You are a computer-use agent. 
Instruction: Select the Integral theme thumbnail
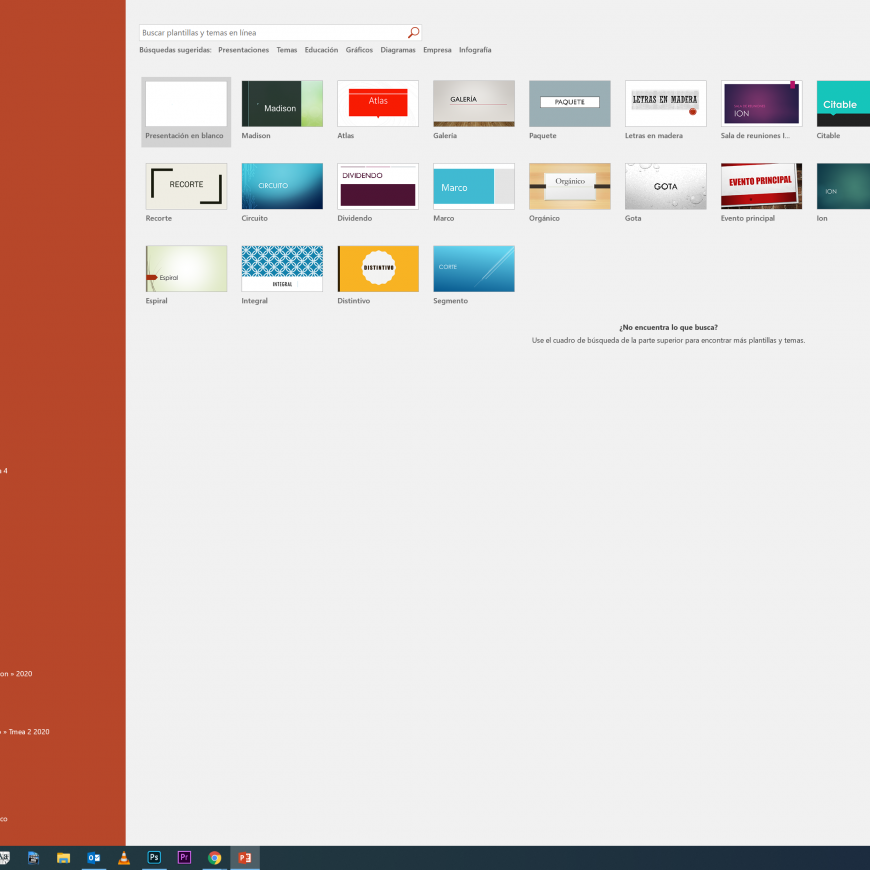point(282,269)
